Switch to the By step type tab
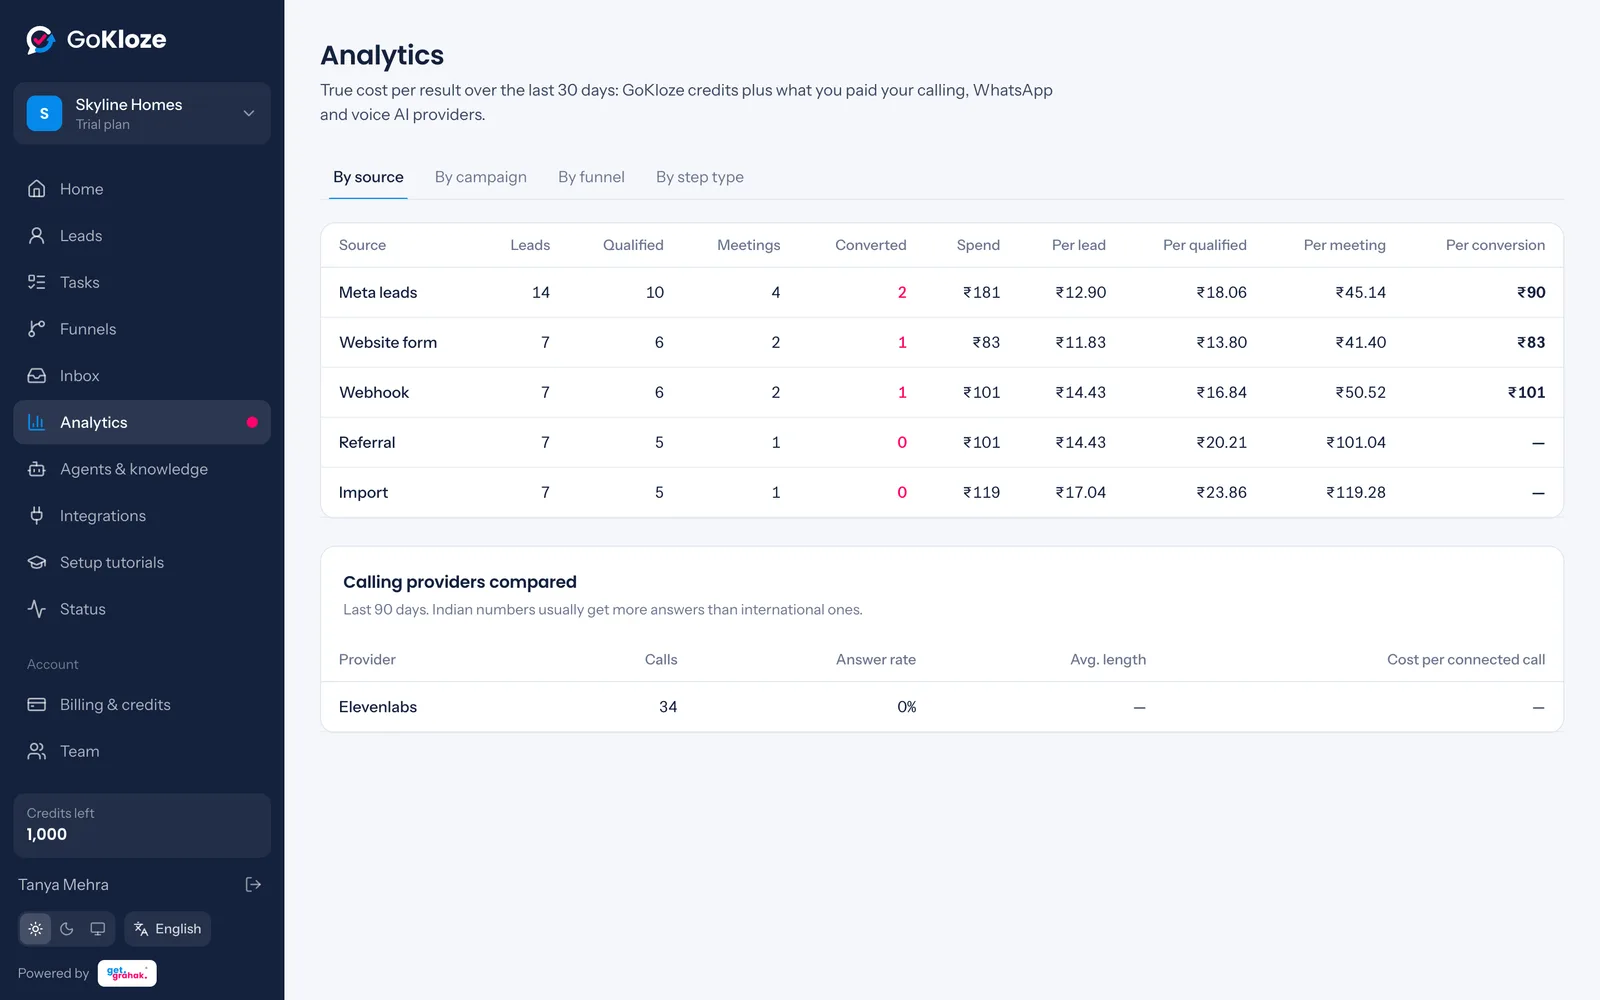 point(700,177)
